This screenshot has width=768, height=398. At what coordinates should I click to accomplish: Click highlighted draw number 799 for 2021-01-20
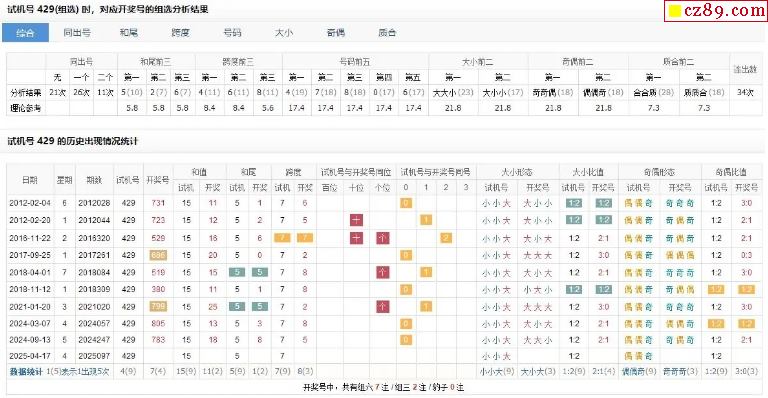158,307
